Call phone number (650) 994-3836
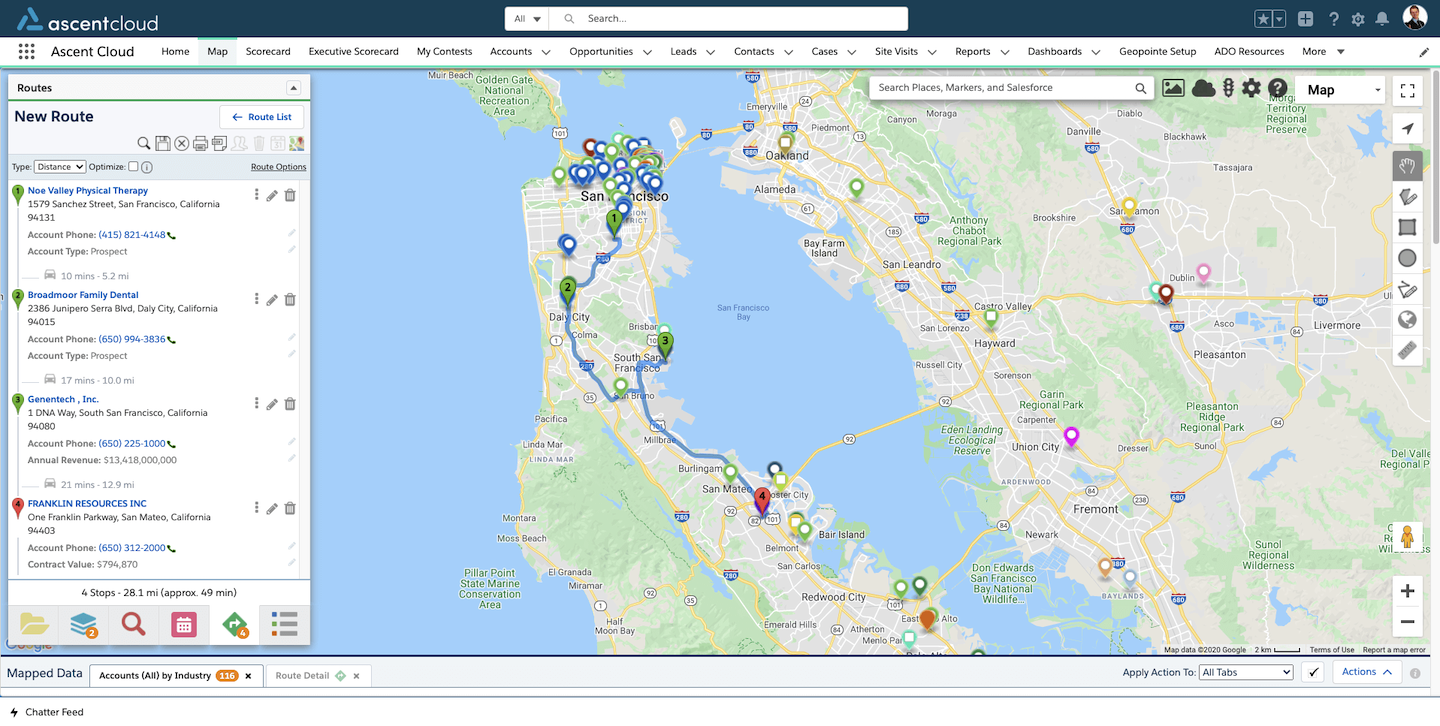This screenshot has width=1440, height=726. coord(132,339)
